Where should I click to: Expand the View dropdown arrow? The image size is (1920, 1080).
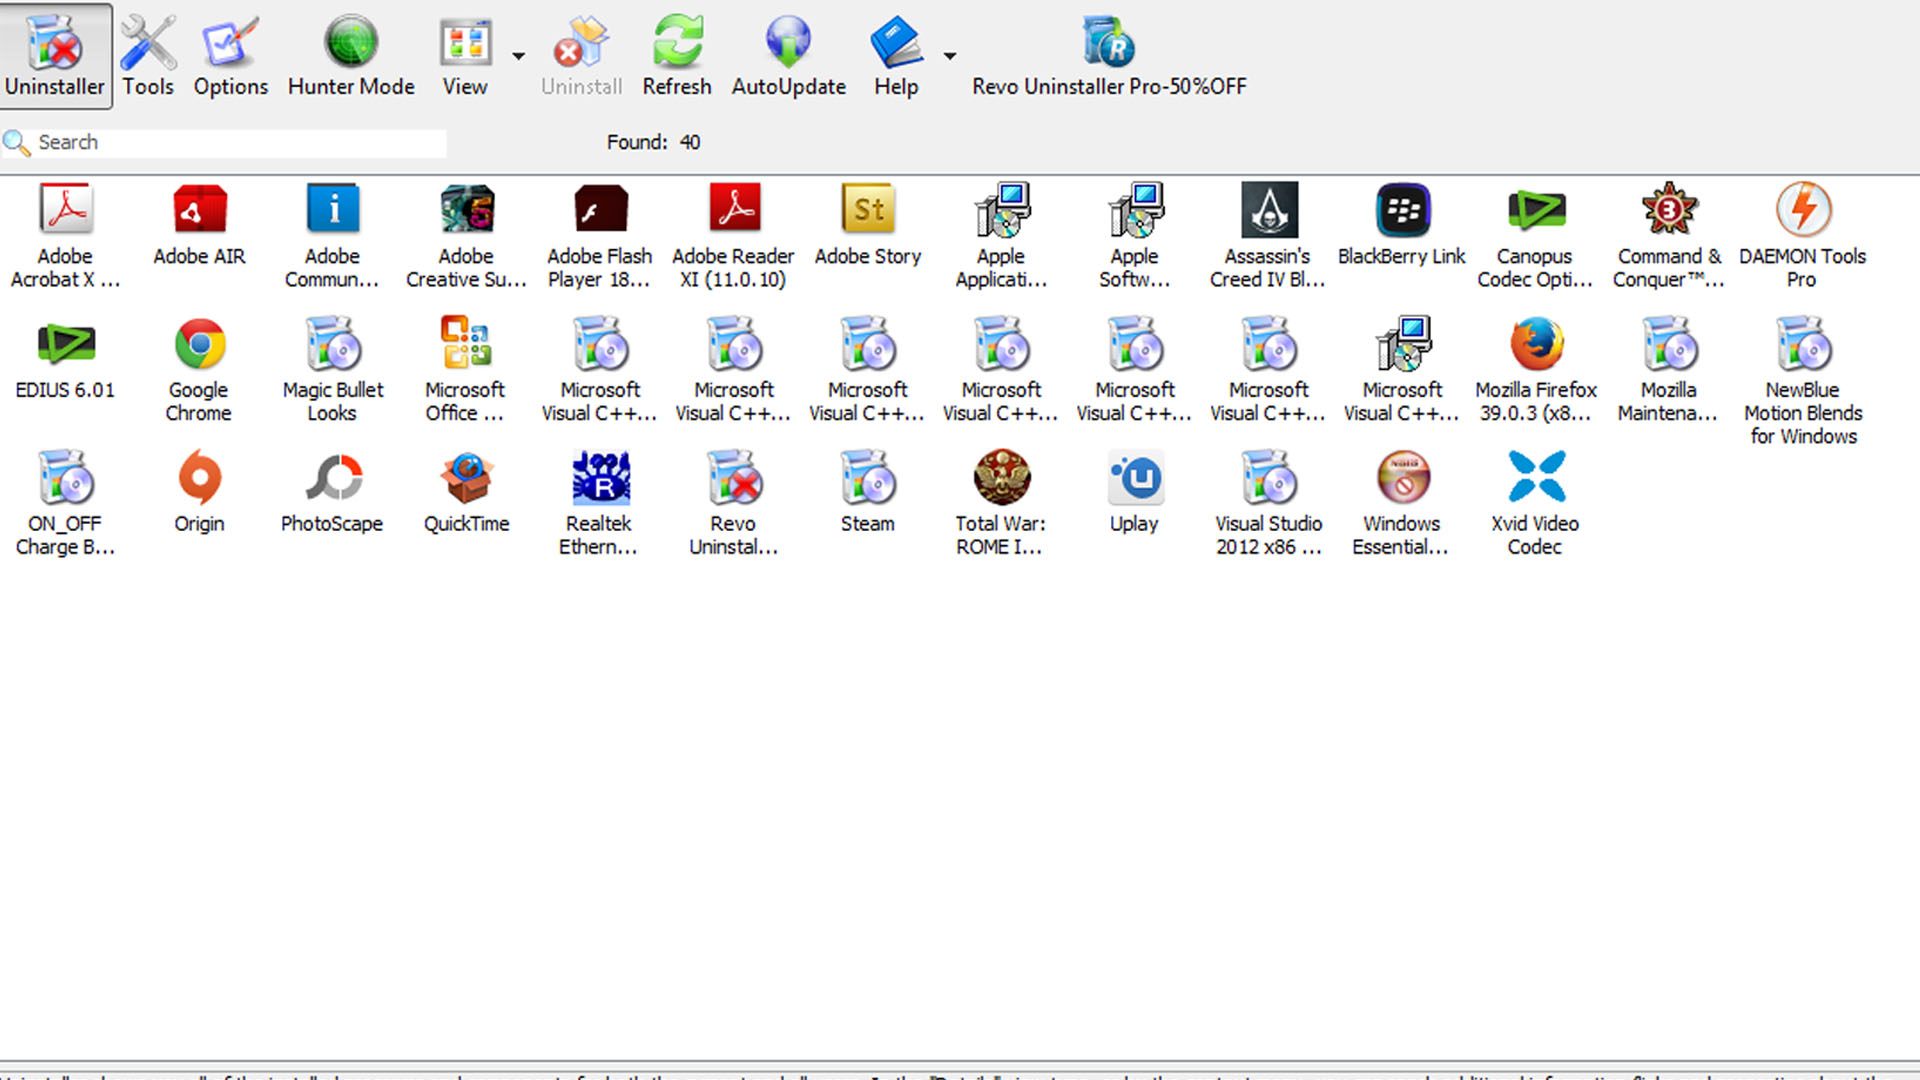(x=518, y=56)
